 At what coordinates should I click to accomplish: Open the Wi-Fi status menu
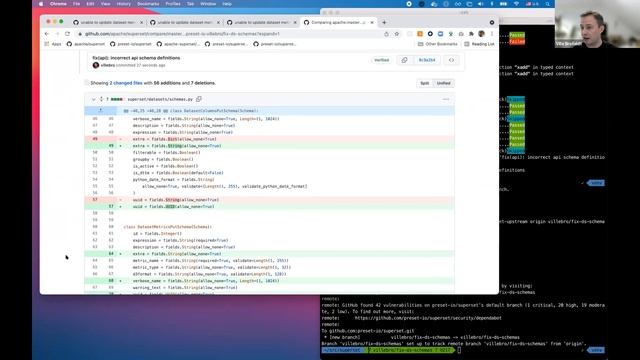(516, 4)
